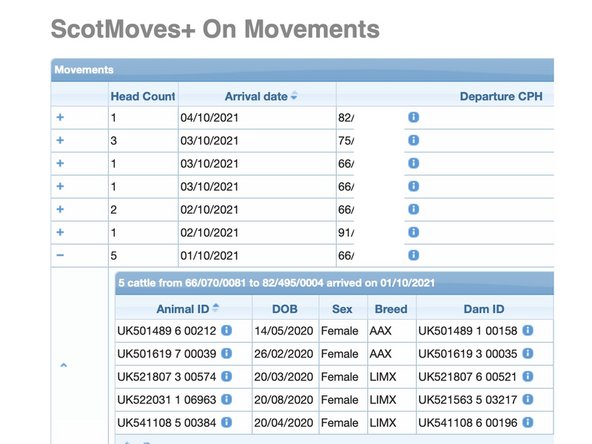
Task: Select dam ID UK521563 5 03217
Action: (x=467, y=400)
